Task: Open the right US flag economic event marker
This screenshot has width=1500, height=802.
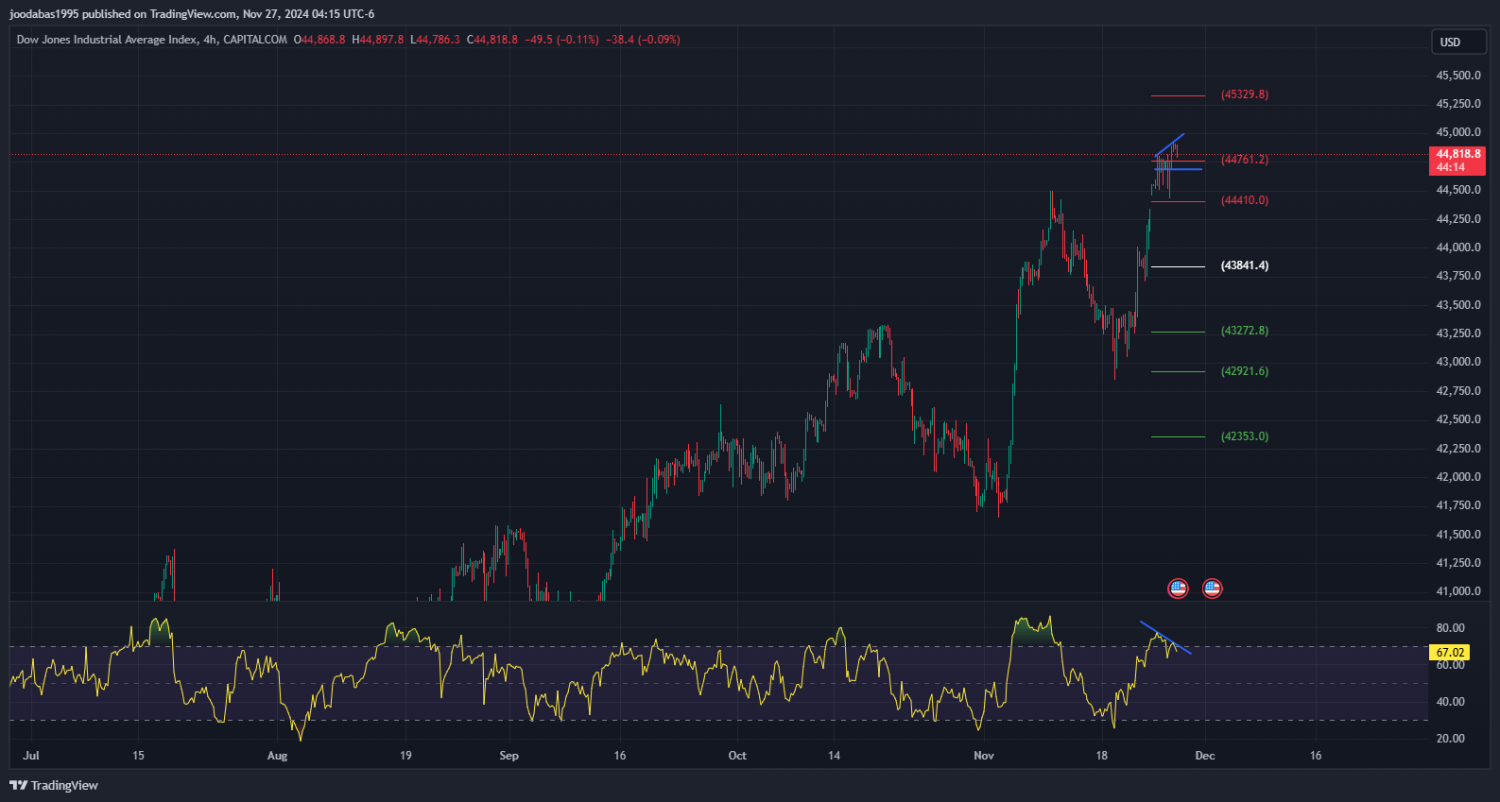Action: pyautogui.click(x=1212, y=588)
